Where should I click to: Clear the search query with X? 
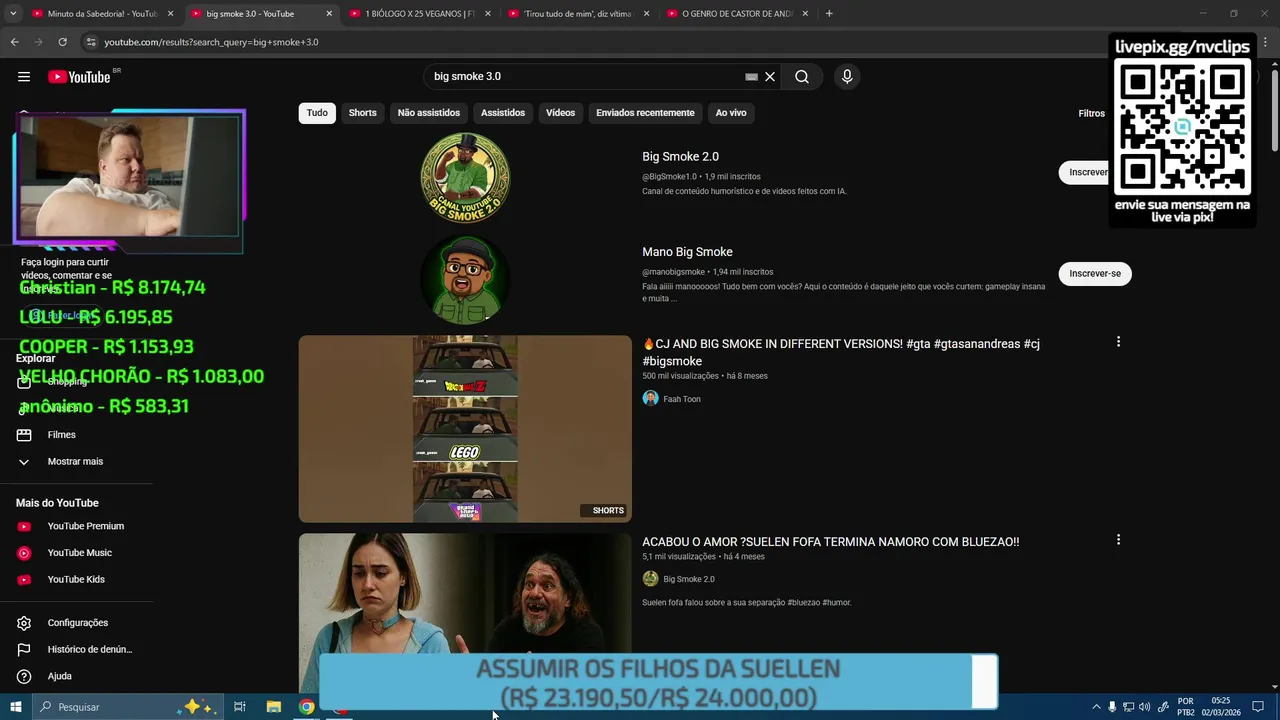[x=770, y=77]
